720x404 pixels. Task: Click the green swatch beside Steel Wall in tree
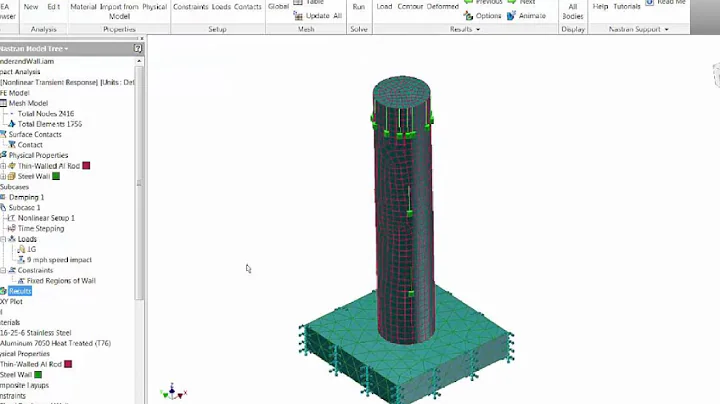[56, 176]
